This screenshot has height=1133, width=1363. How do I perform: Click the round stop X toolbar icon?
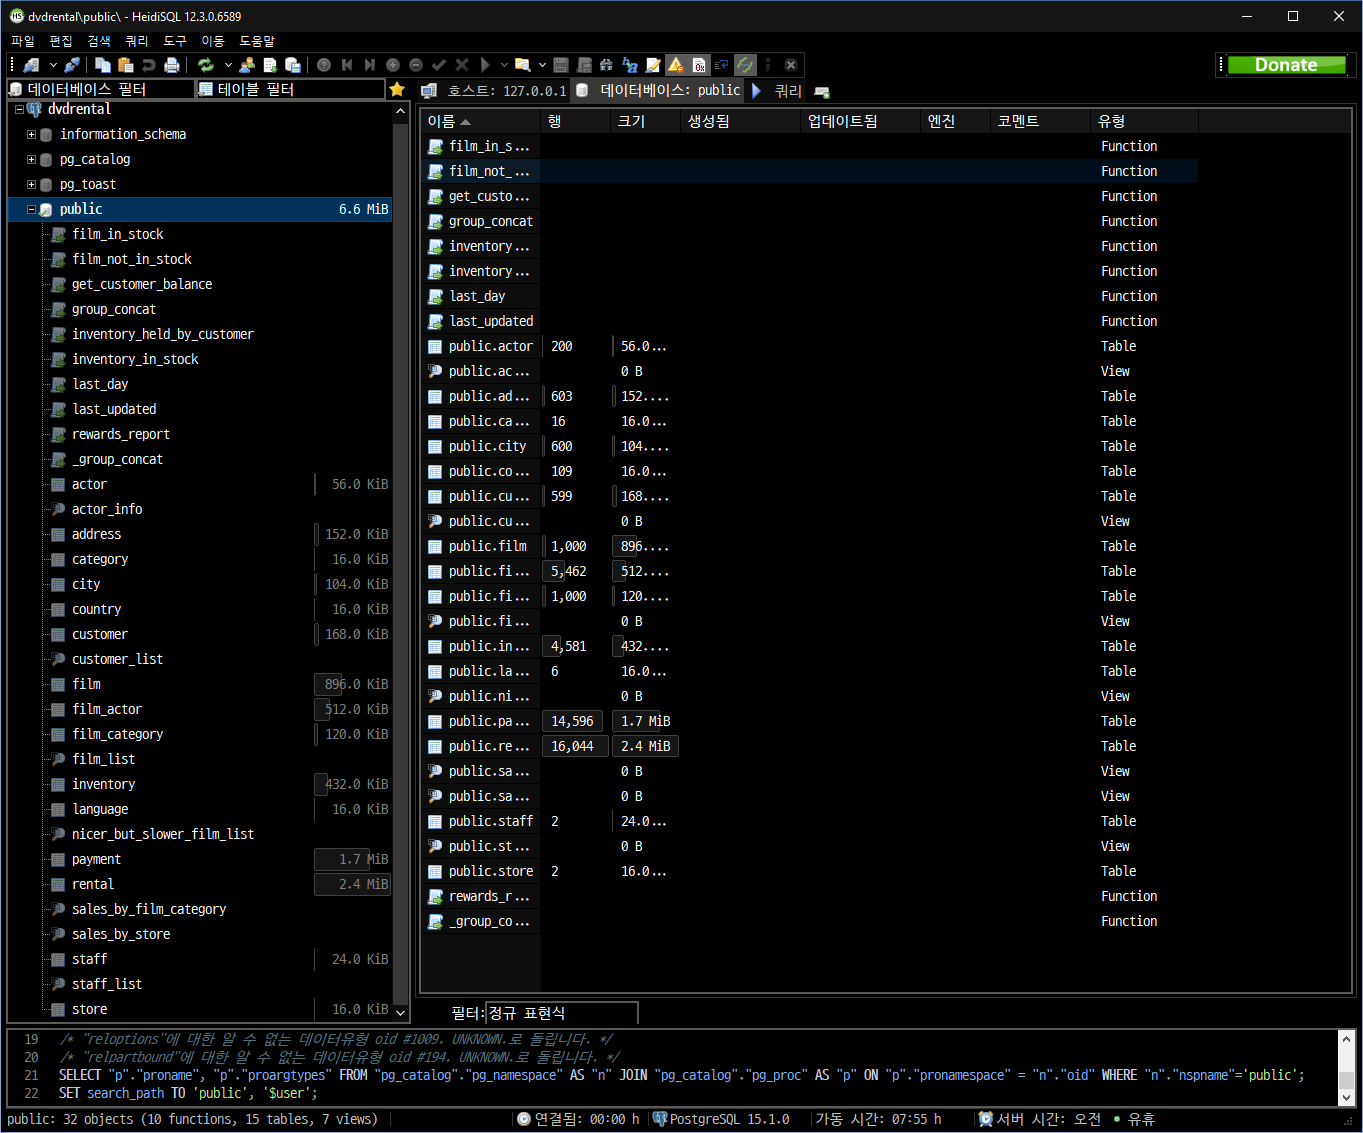click(791, 65)
